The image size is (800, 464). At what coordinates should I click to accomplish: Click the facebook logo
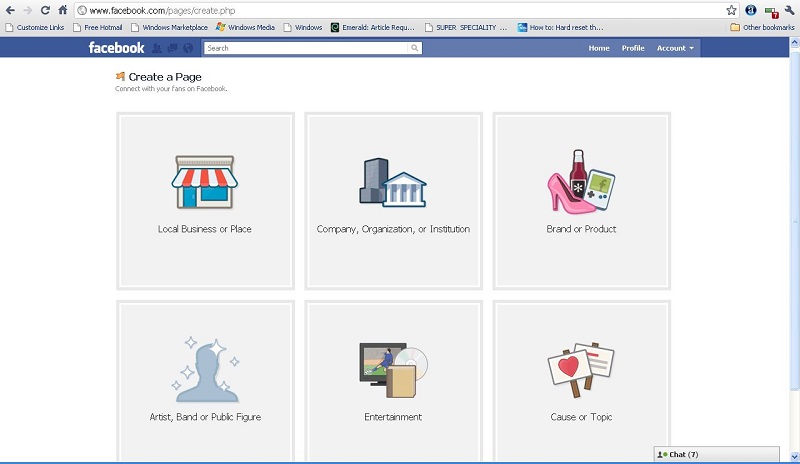point(116,48)
